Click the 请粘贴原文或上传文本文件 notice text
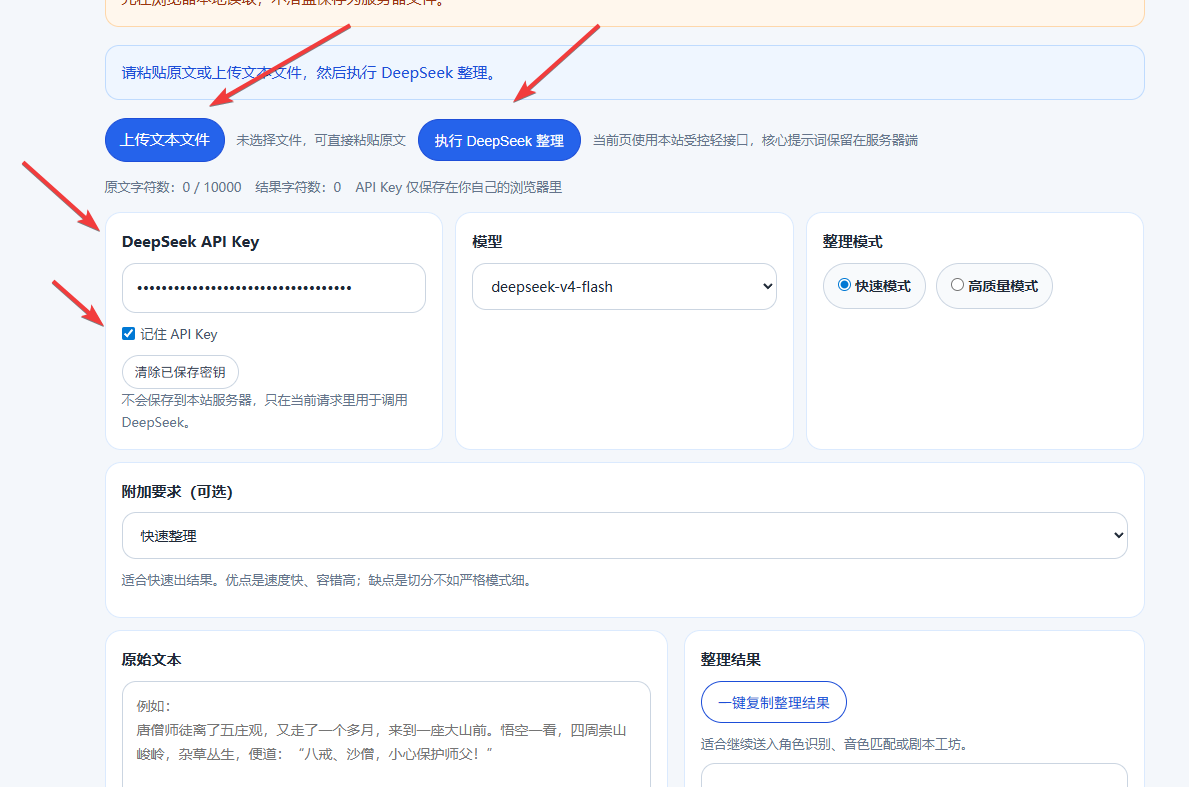Viewport: 1189px width, 787px height. click(310, 73)
